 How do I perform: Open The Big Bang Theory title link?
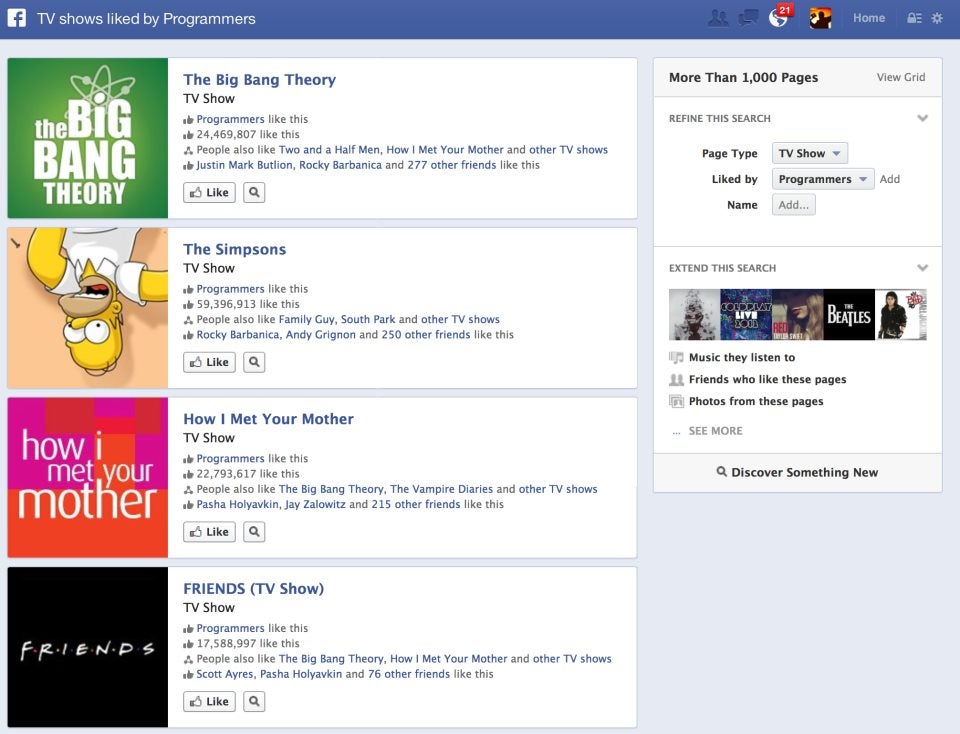pyautogui.click(x=260, y=80)
